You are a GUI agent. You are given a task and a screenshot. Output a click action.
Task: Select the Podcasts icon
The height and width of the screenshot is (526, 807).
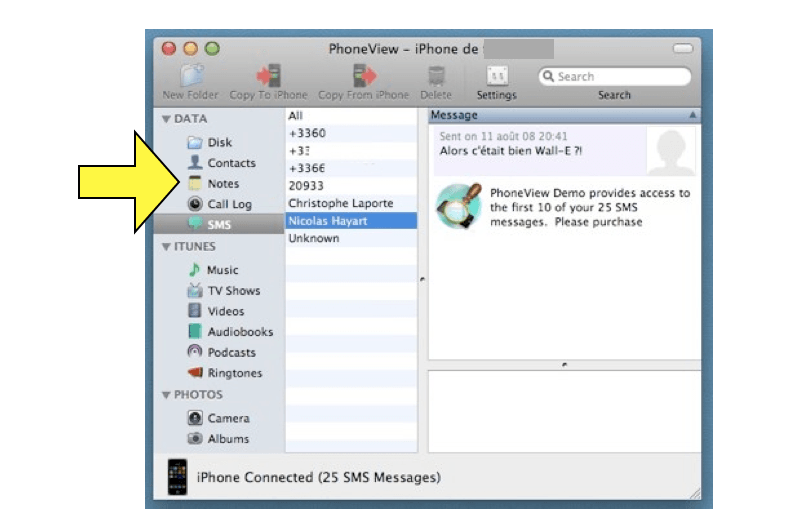(x=195, y=352)
